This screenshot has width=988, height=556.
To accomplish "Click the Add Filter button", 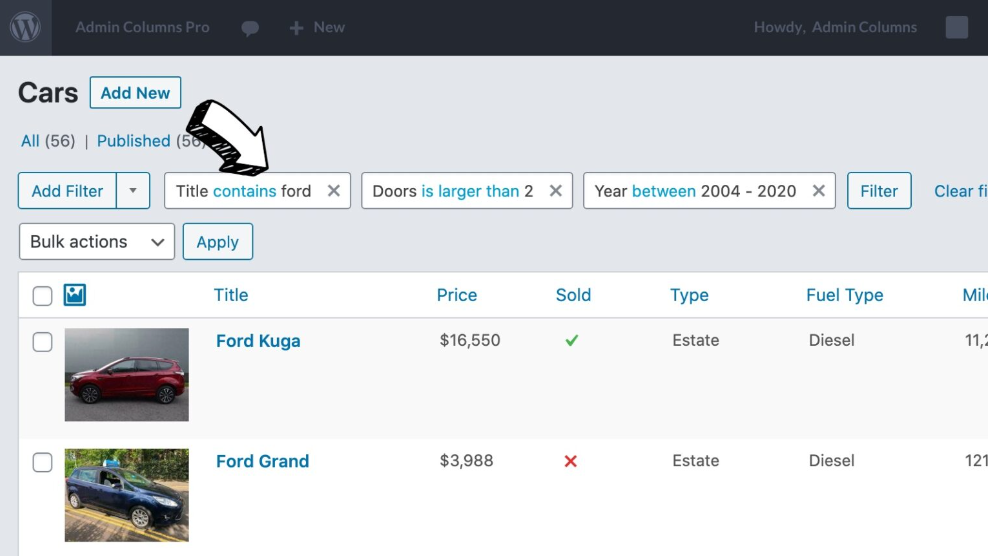I will 67,190.
